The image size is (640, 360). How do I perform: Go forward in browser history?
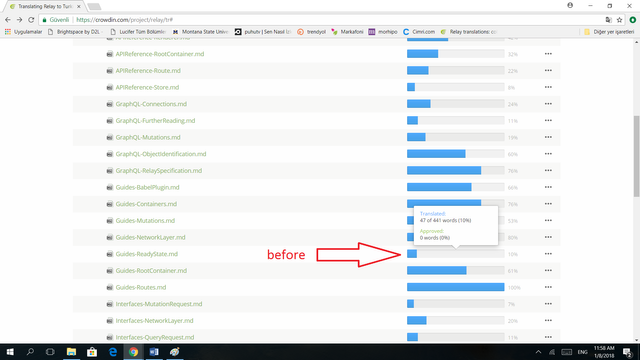[19, 20]
